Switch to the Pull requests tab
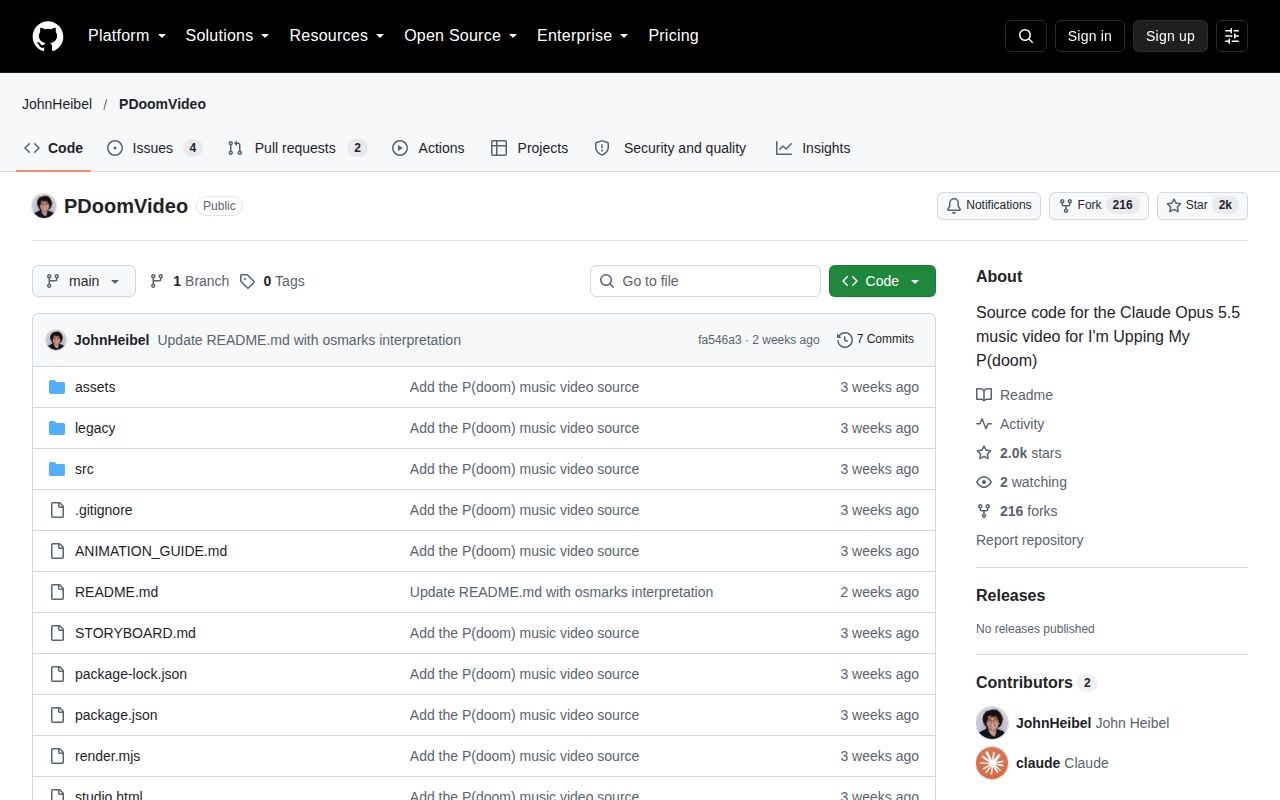 tap(297, 148)
